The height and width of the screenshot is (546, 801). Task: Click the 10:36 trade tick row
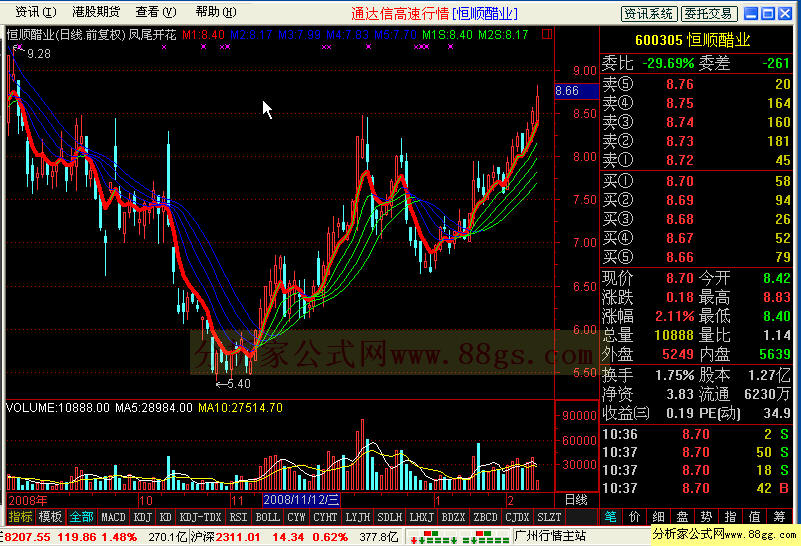[696, 434]
